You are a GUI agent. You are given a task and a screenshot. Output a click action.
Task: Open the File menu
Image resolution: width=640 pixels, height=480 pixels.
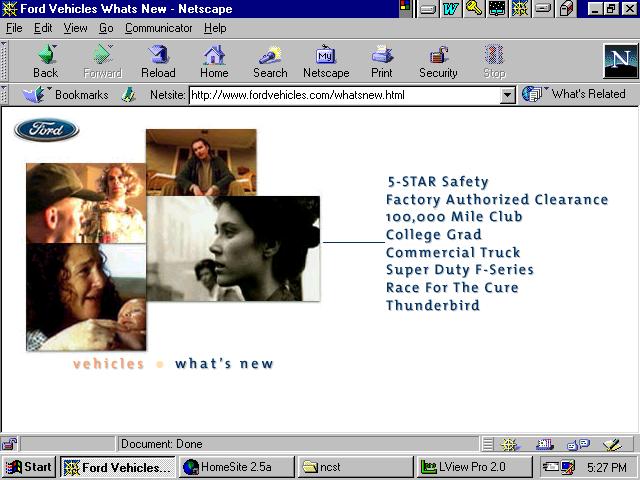coord(14,28)
